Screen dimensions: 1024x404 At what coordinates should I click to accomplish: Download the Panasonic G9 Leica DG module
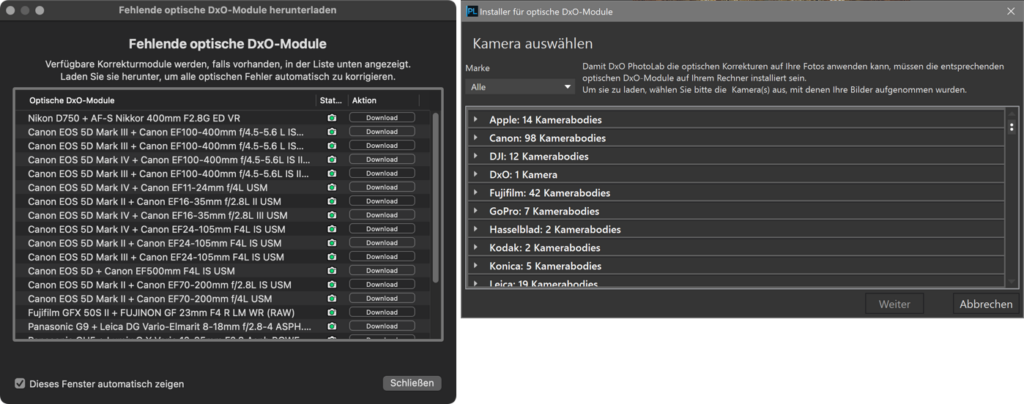point(382,326)
